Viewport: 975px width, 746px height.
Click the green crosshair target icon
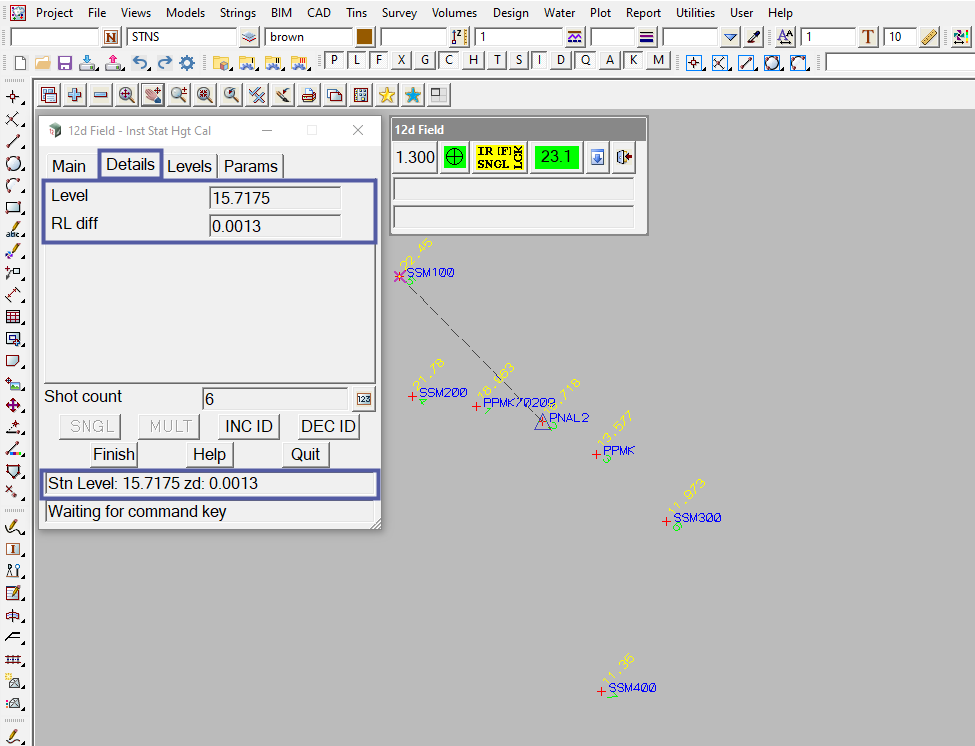pos(455,157)
